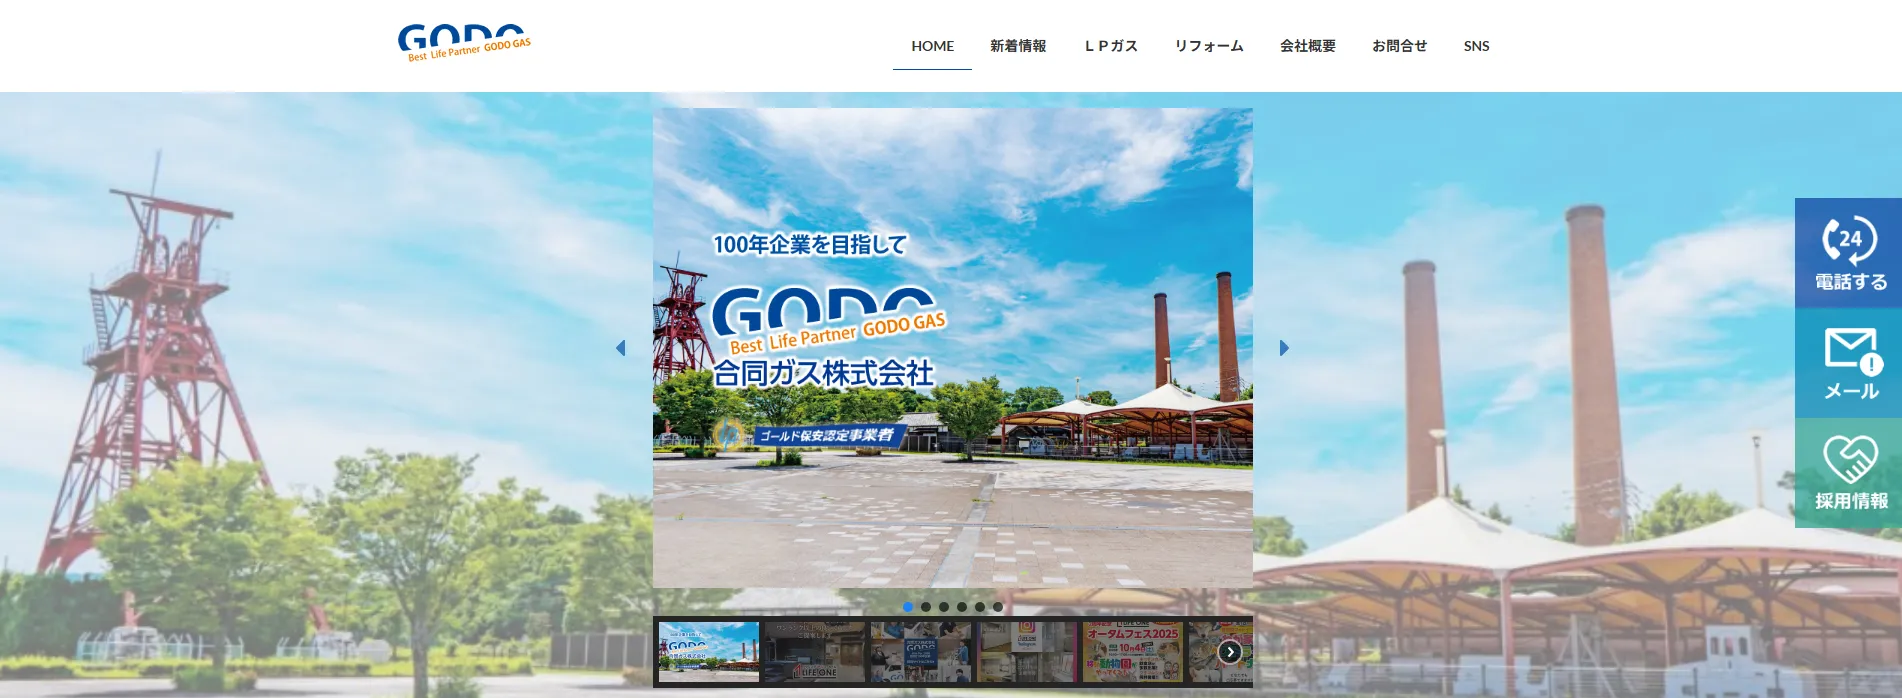Viewport: 1902px width, 698px height.
Task: Choose the Instagram thumbnail
Action: coord(1027,652)
